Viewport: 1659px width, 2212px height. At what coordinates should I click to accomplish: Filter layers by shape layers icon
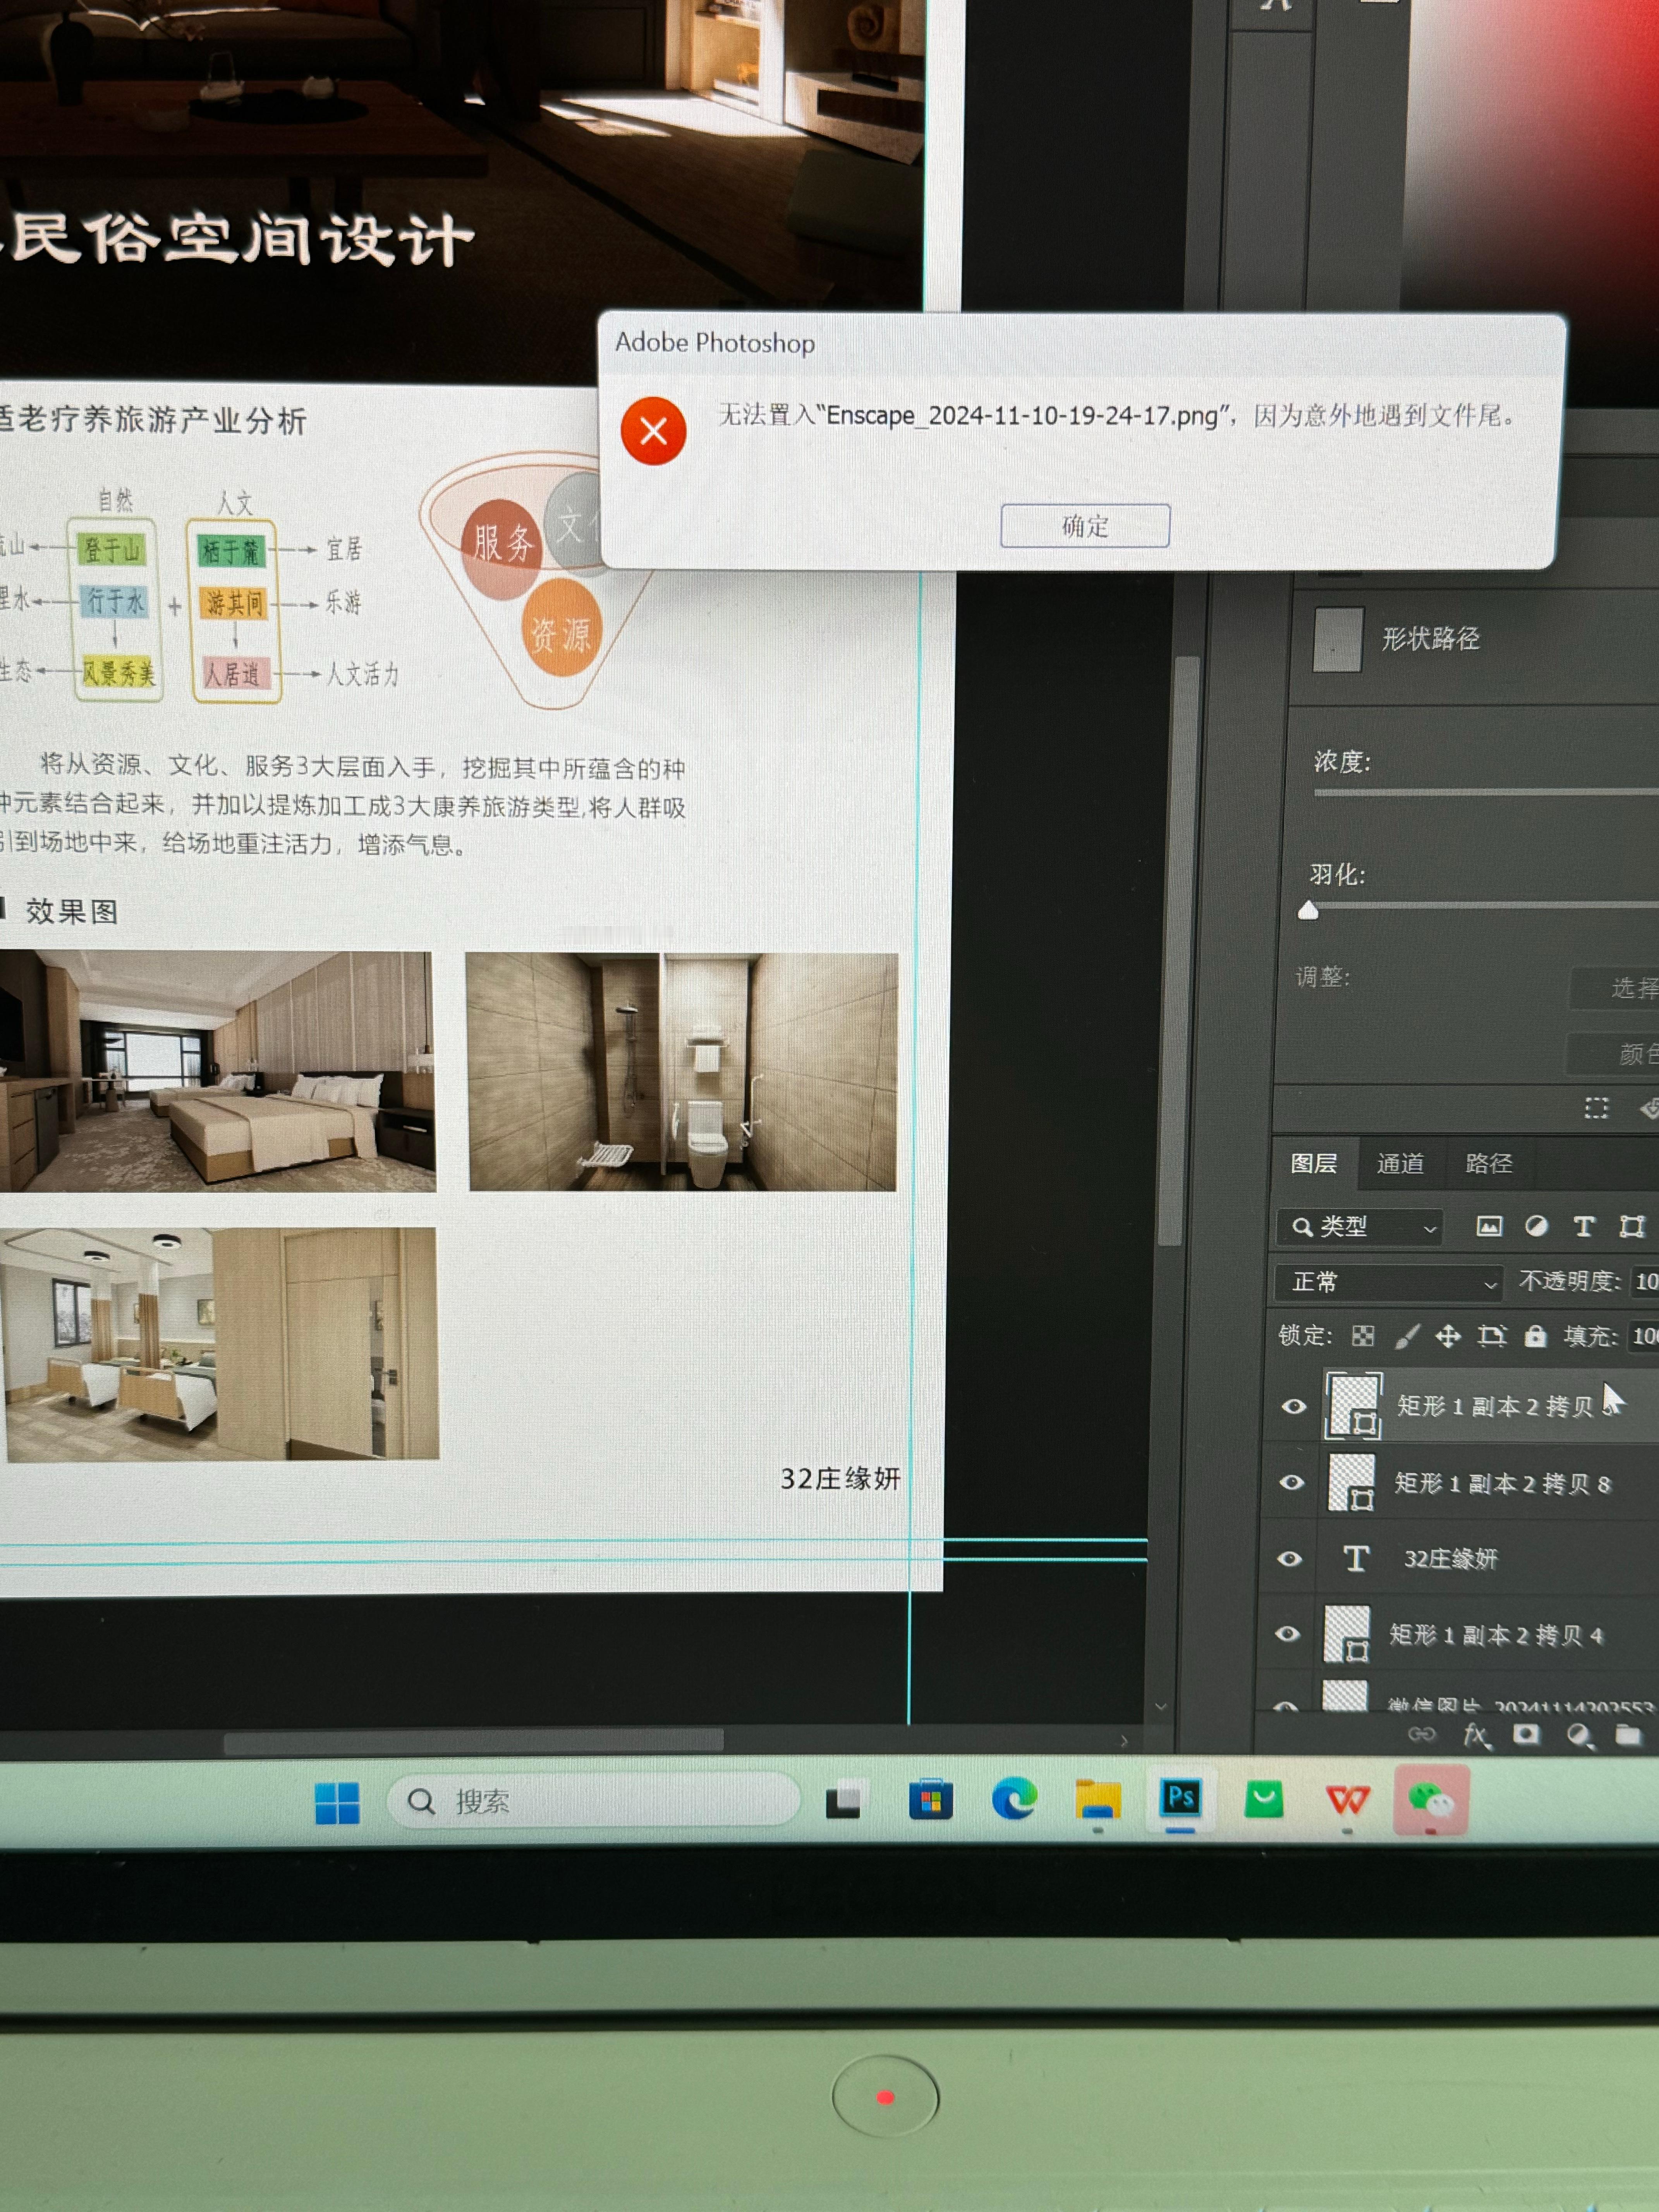pyautogui.click(x=1632, y=1226)
